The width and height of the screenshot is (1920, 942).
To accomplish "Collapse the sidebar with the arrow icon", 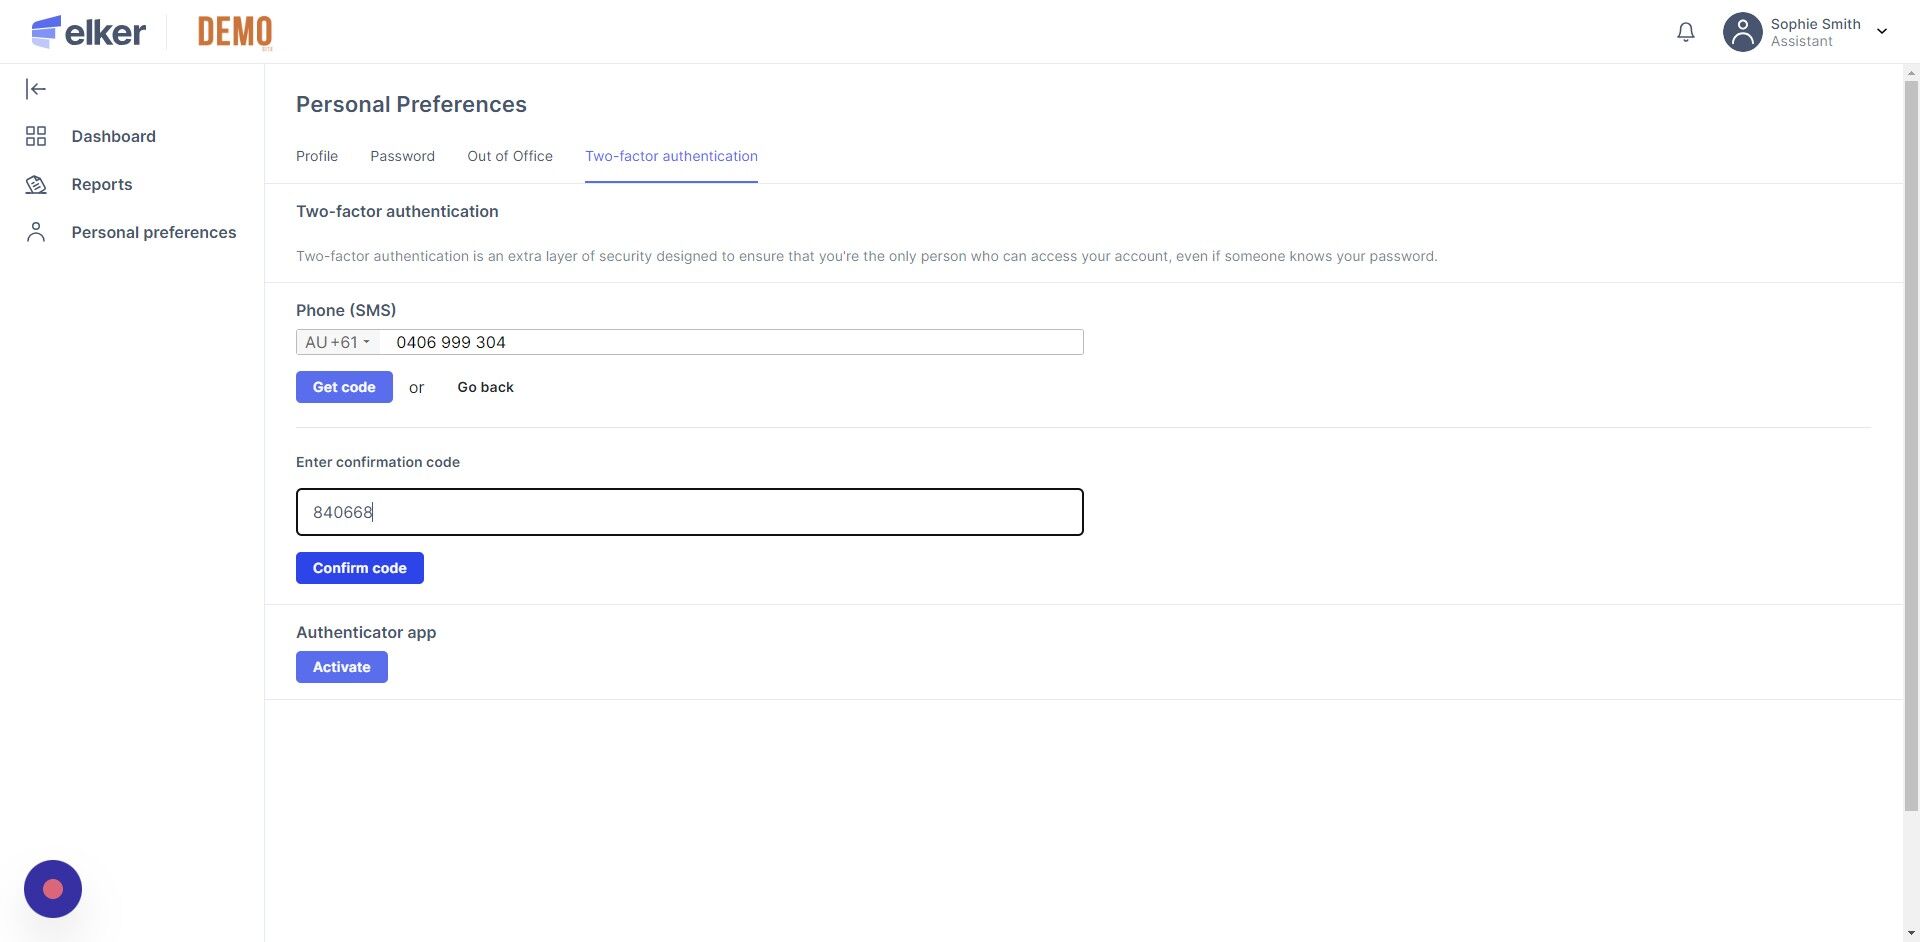I will pyautogui.click(x=36, y=89).
